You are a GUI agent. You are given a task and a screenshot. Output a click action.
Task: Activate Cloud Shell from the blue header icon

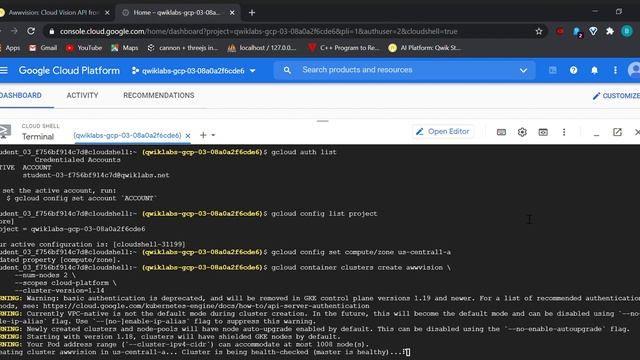553,70
